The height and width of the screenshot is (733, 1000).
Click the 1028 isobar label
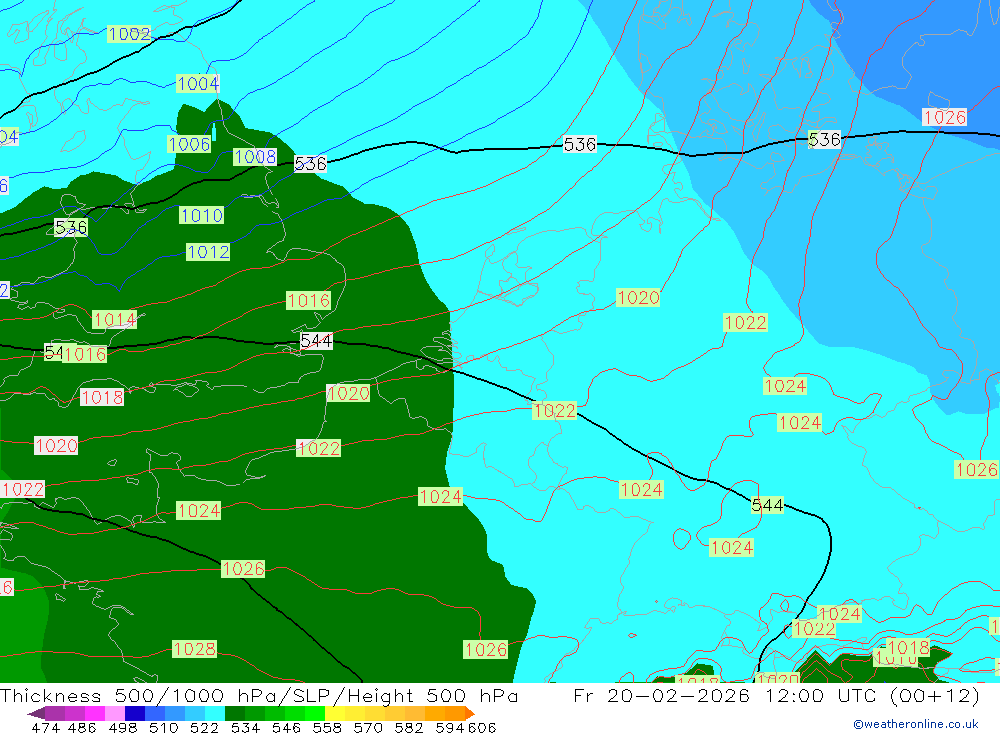[195, 649]
